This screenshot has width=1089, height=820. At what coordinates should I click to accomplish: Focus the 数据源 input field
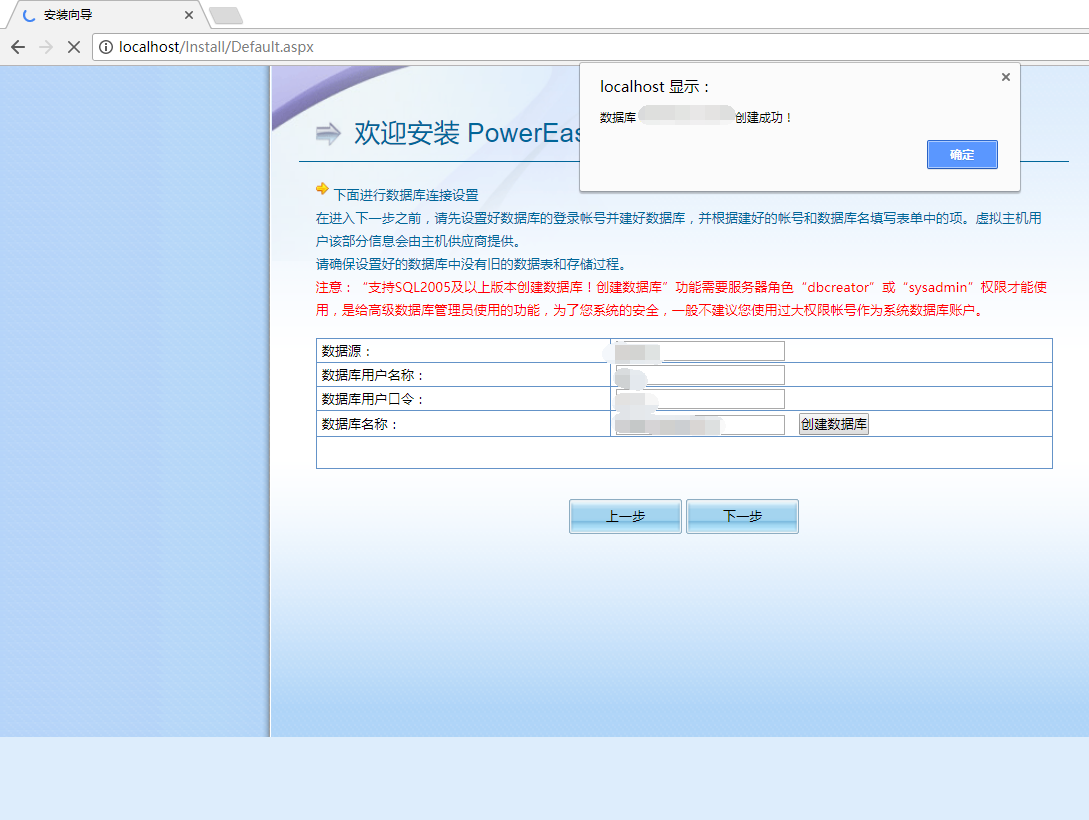pos(700,351)
